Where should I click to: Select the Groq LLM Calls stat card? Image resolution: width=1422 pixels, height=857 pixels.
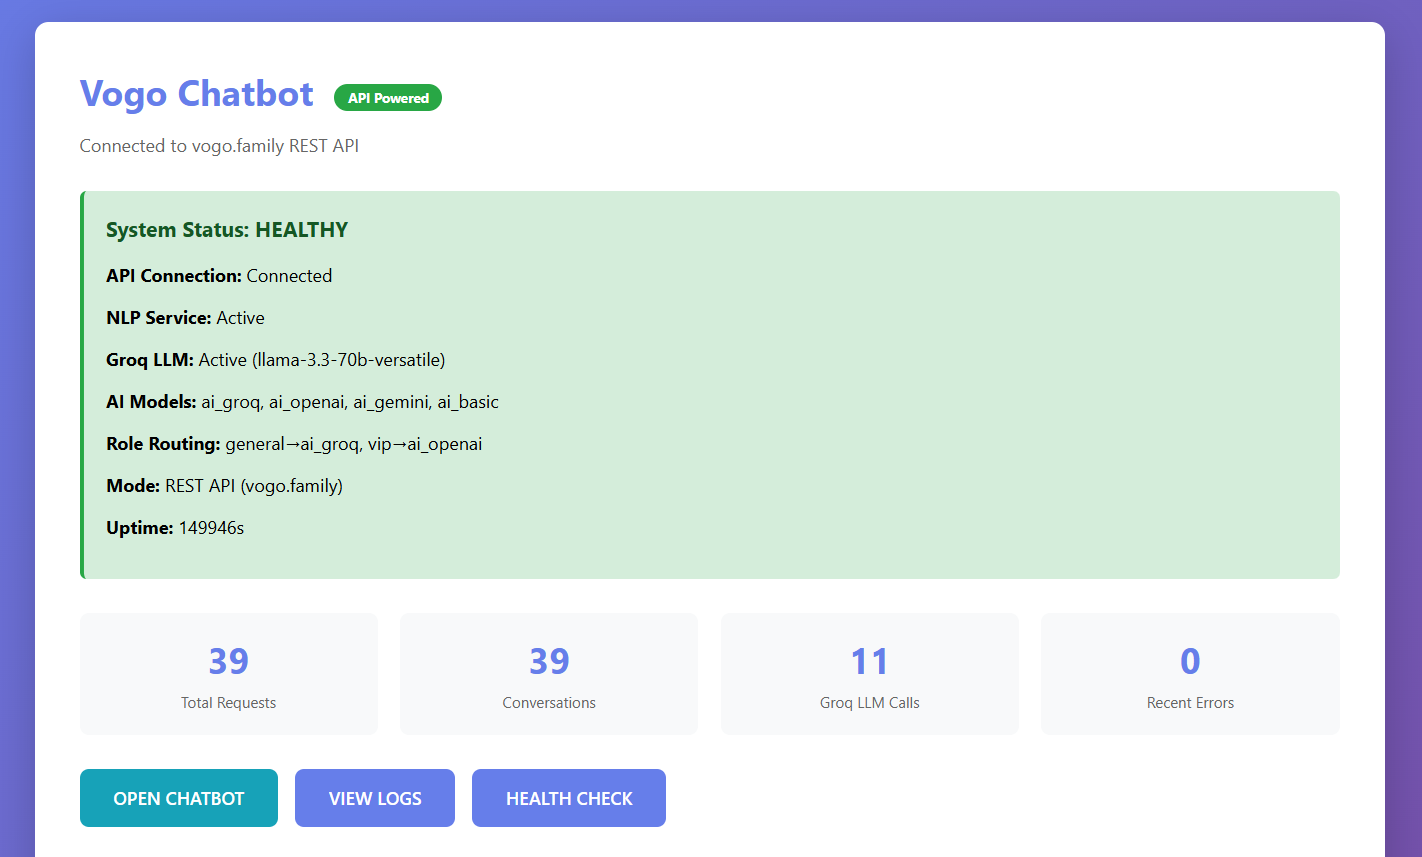pos(869,673)
